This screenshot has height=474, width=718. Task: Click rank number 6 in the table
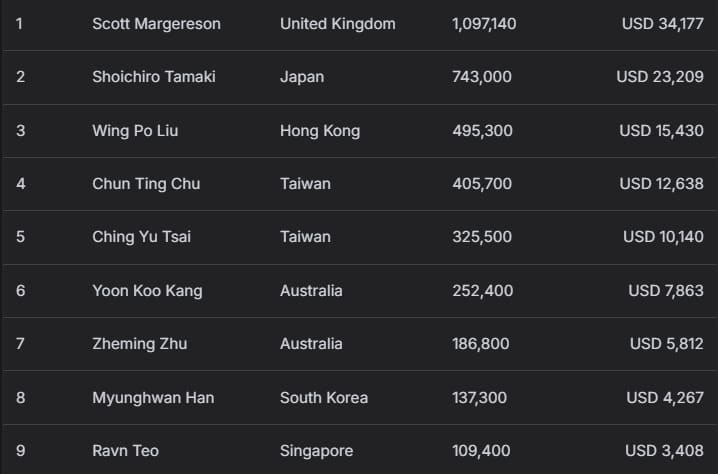click(20, 291)
